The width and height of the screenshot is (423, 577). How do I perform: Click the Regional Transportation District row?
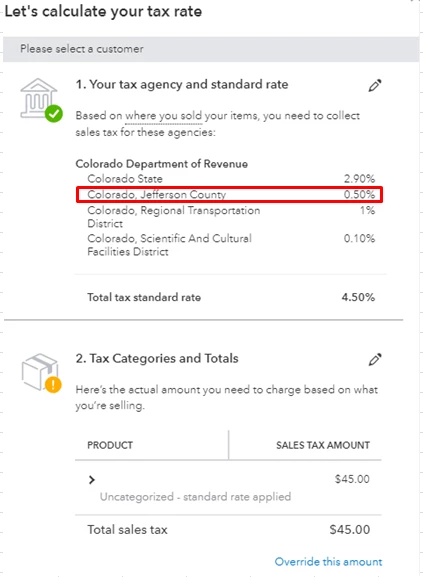point(231,217)
